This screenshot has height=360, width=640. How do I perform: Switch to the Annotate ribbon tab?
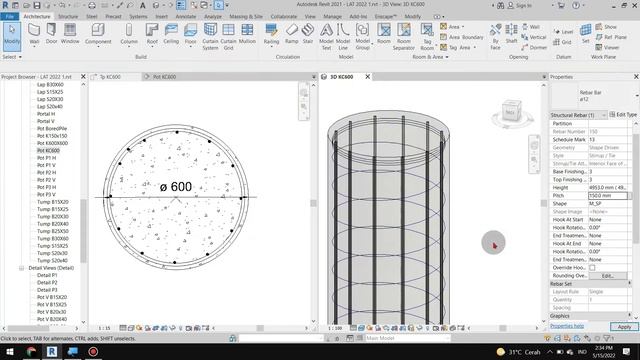coord(186,16)
